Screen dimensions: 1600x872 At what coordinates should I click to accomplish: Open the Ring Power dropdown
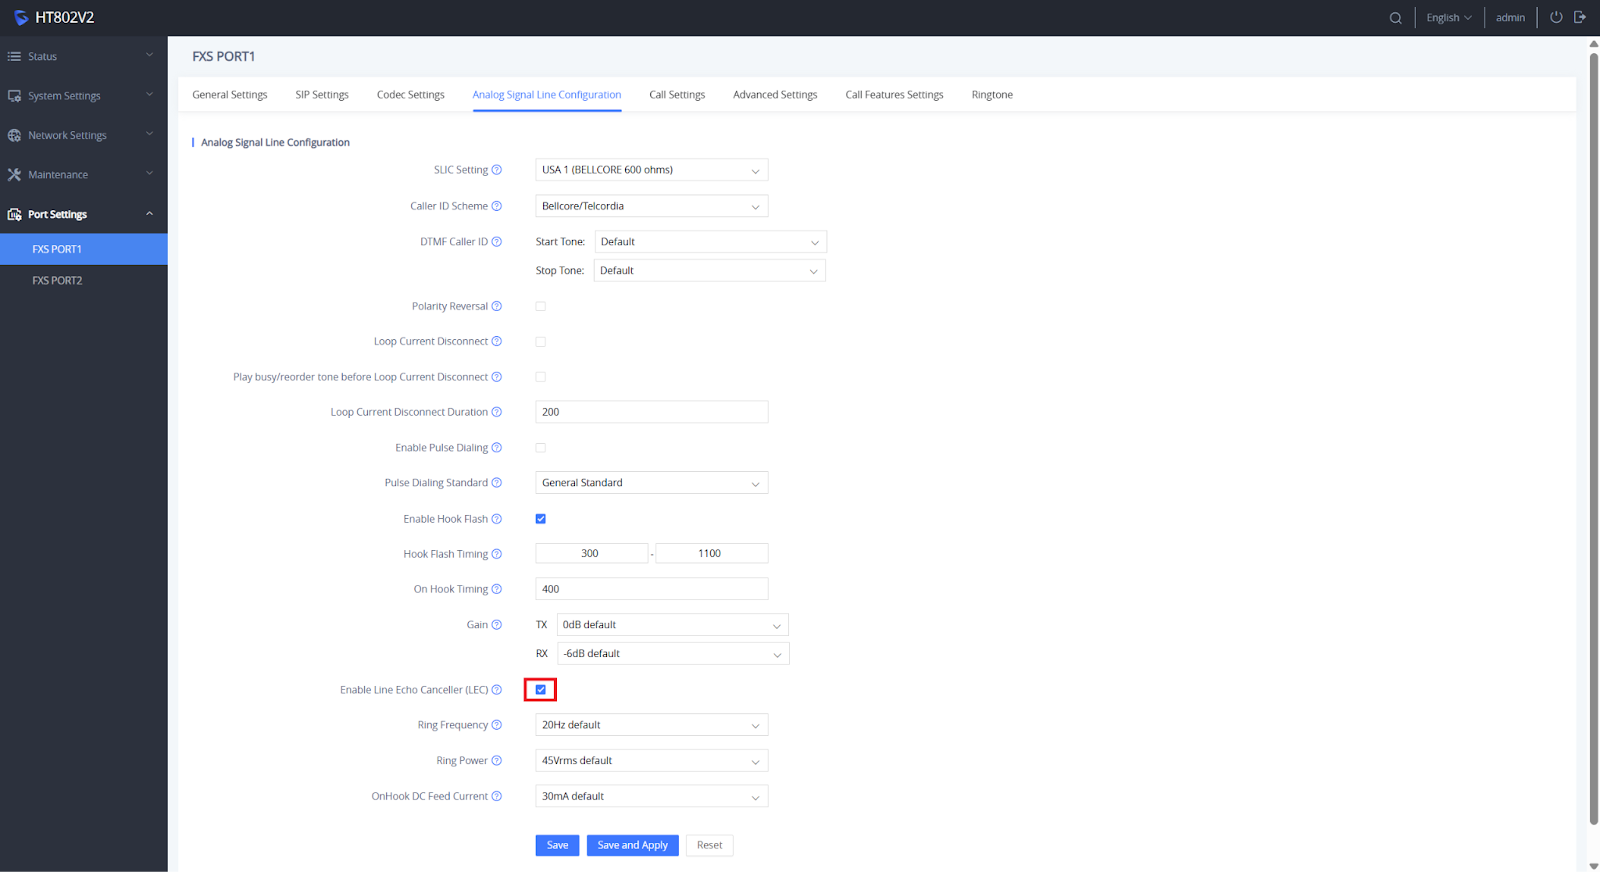coord(652,761)
